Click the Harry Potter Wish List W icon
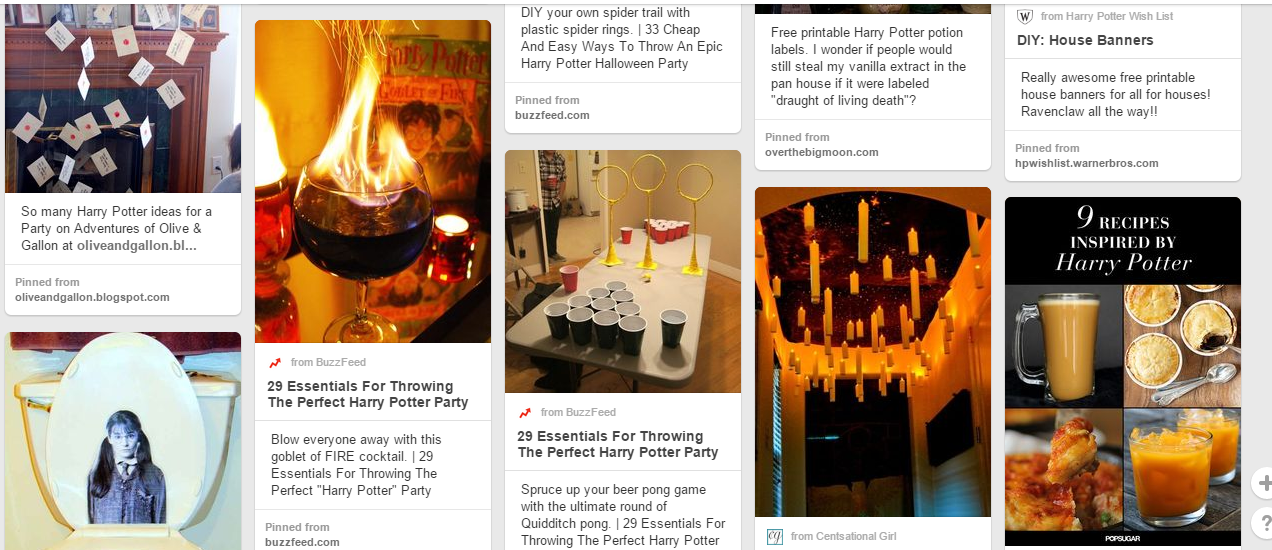The image size is (1272, 550). click(x=1024, y=16)
